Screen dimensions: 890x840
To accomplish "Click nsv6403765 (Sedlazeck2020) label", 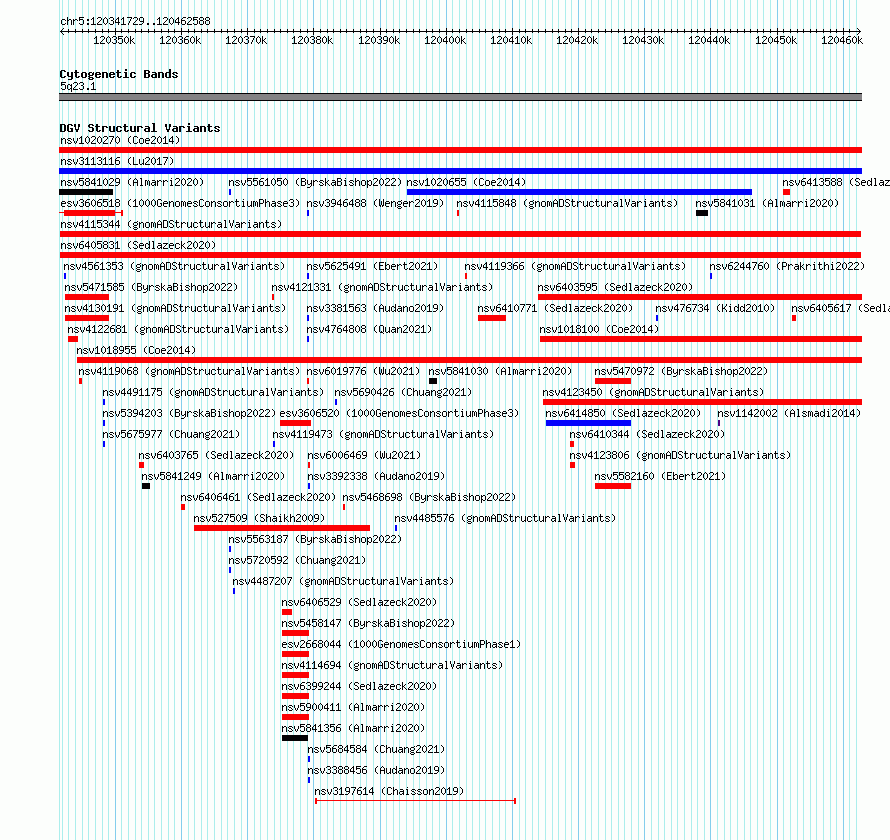I will tap(216, 455).
